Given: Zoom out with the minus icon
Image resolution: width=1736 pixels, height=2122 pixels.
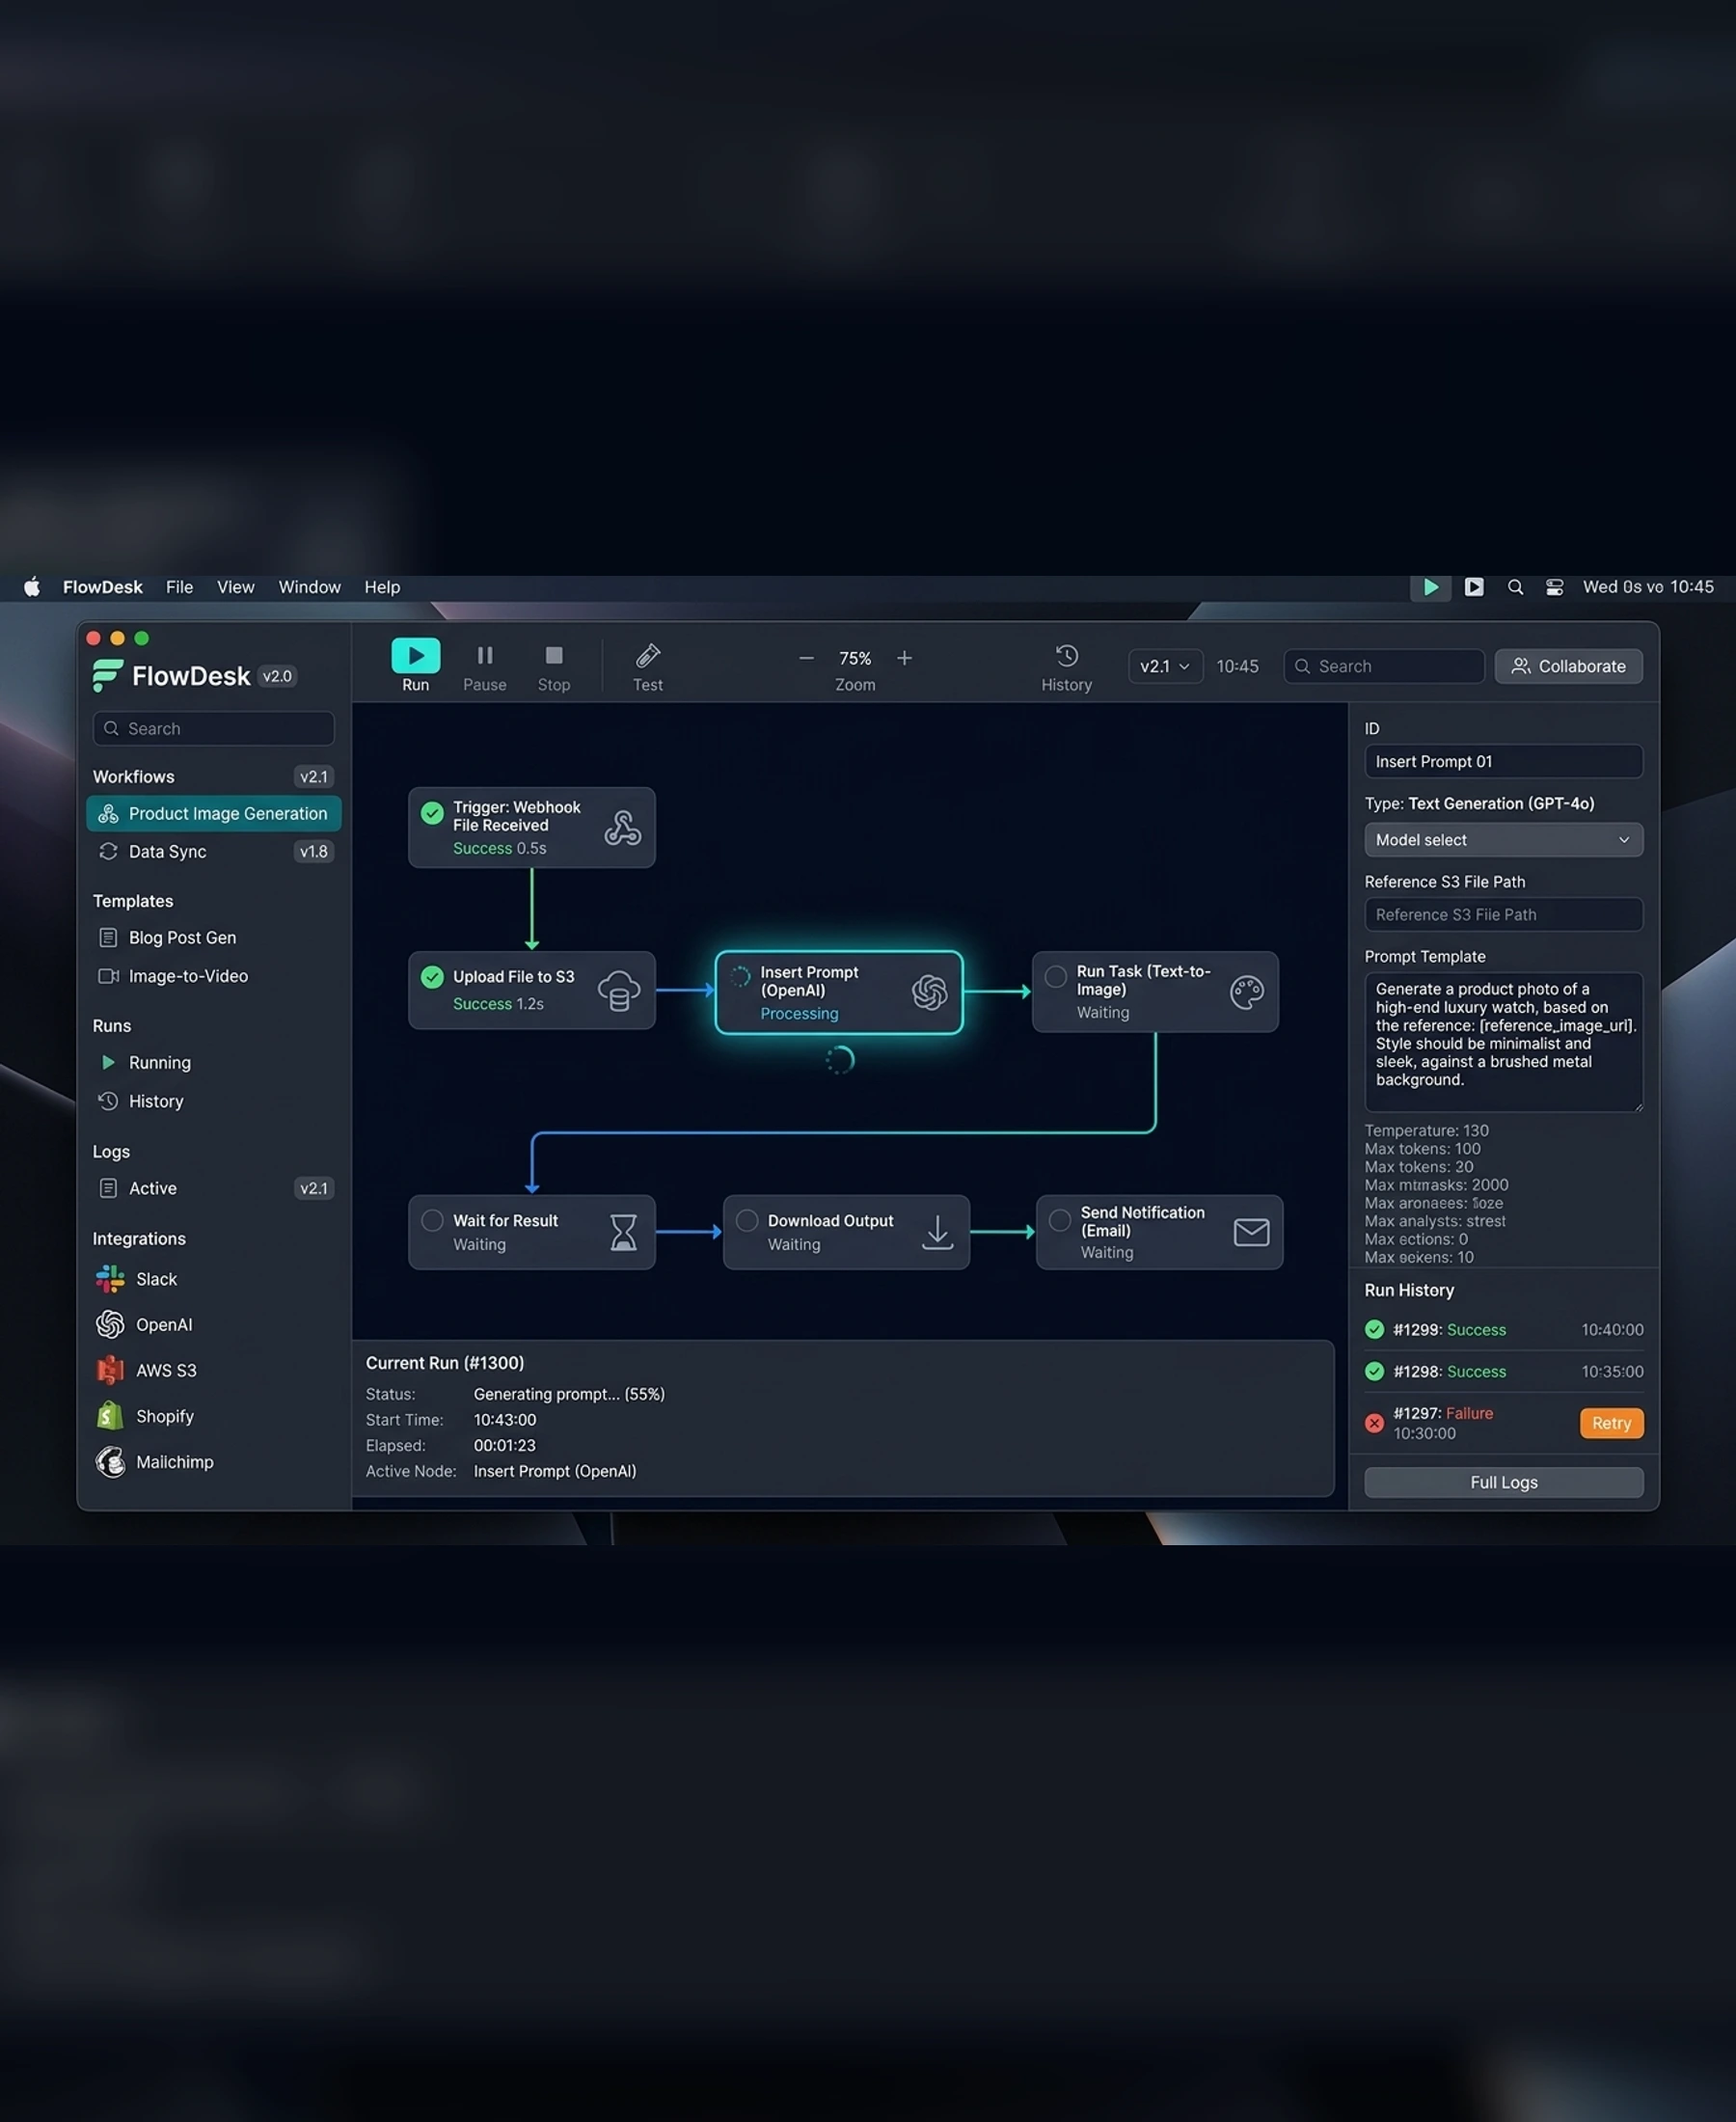Looking at the screenshot, I should pyautogui.click(x=806, y=658).
